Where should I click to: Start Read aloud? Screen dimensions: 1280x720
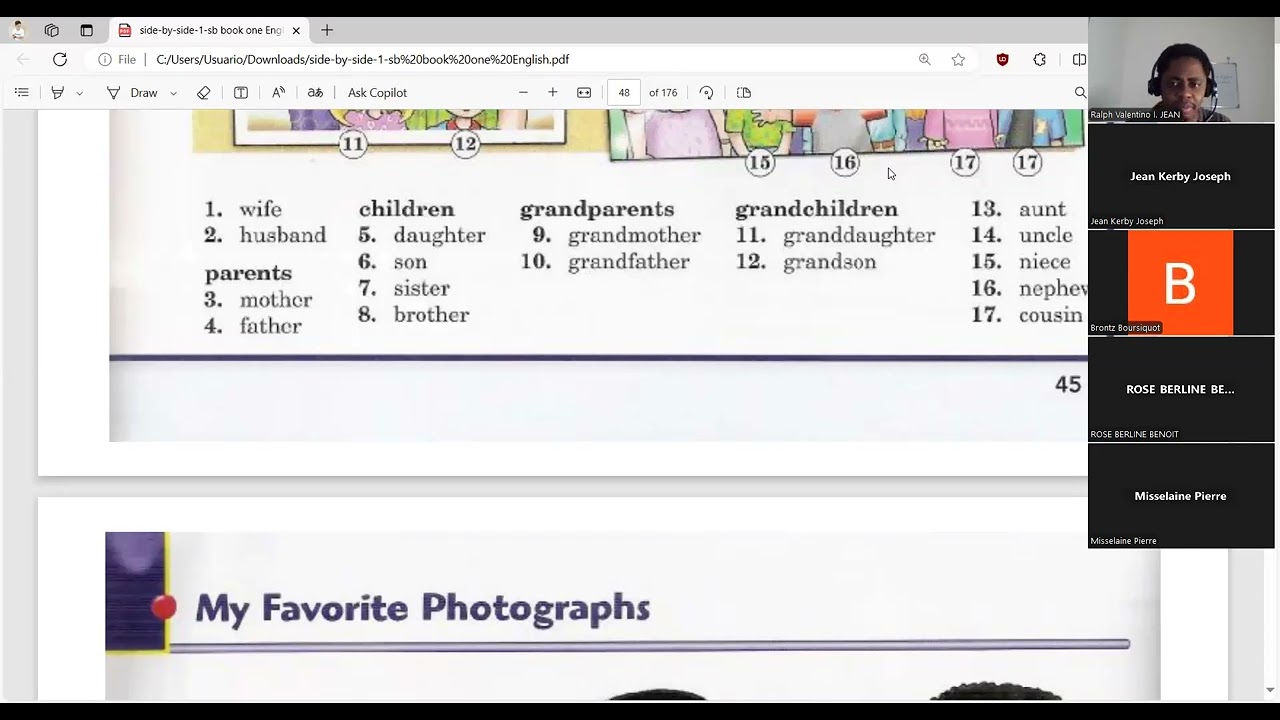pyautogui.click(x=279, y=92)
